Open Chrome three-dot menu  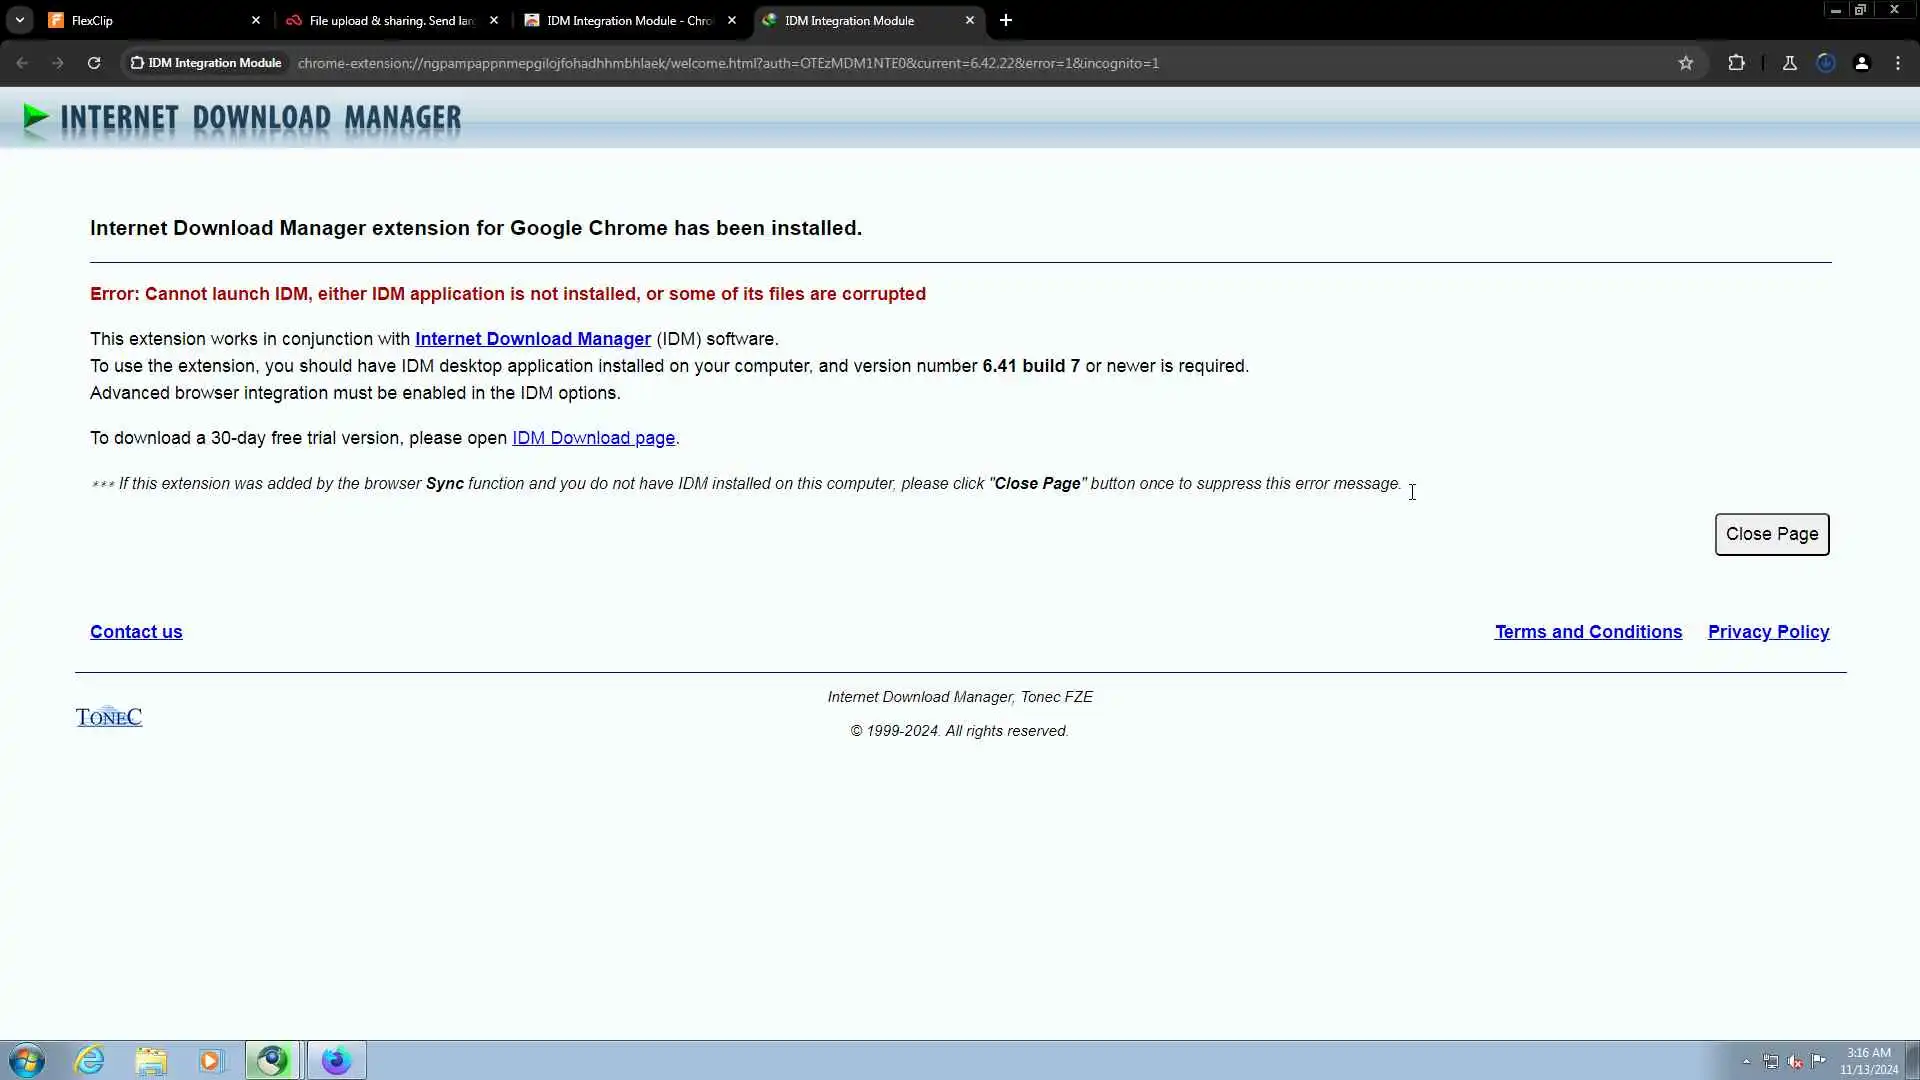pyautogui.click(x=1897, y=63)
